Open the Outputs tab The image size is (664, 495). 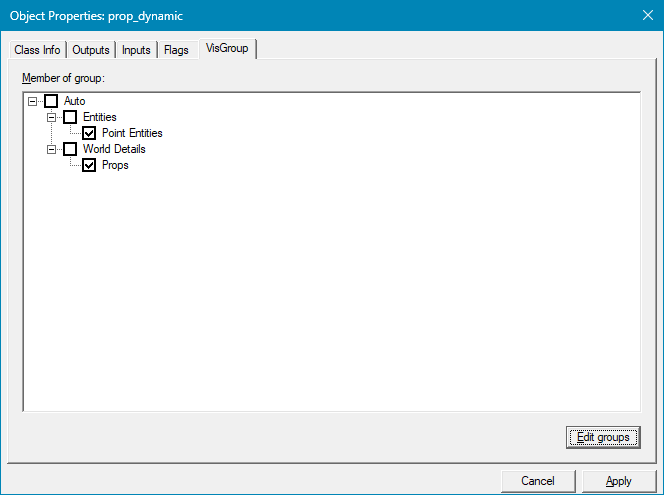pos(91,50)
